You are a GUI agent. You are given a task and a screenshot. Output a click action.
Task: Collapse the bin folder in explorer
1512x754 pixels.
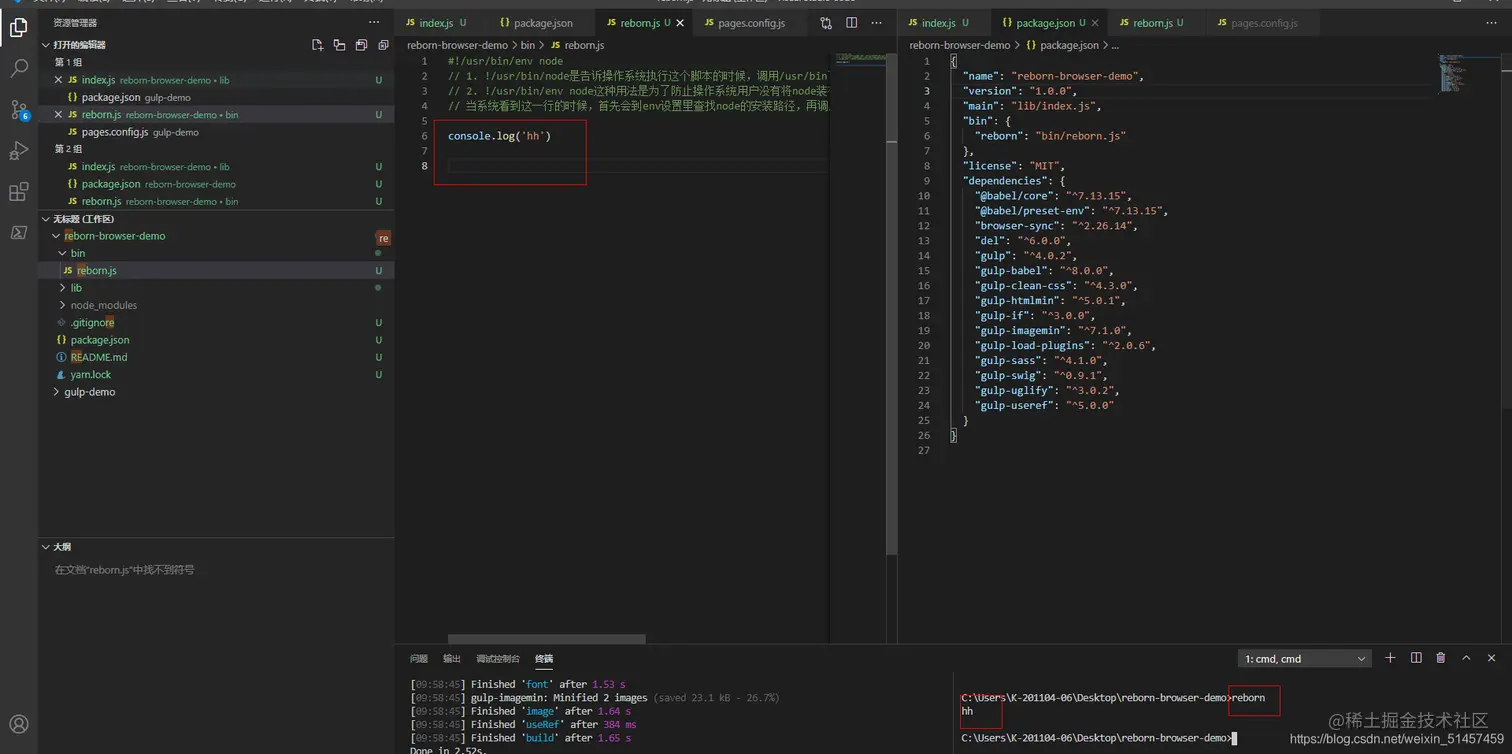pos(62,253)
